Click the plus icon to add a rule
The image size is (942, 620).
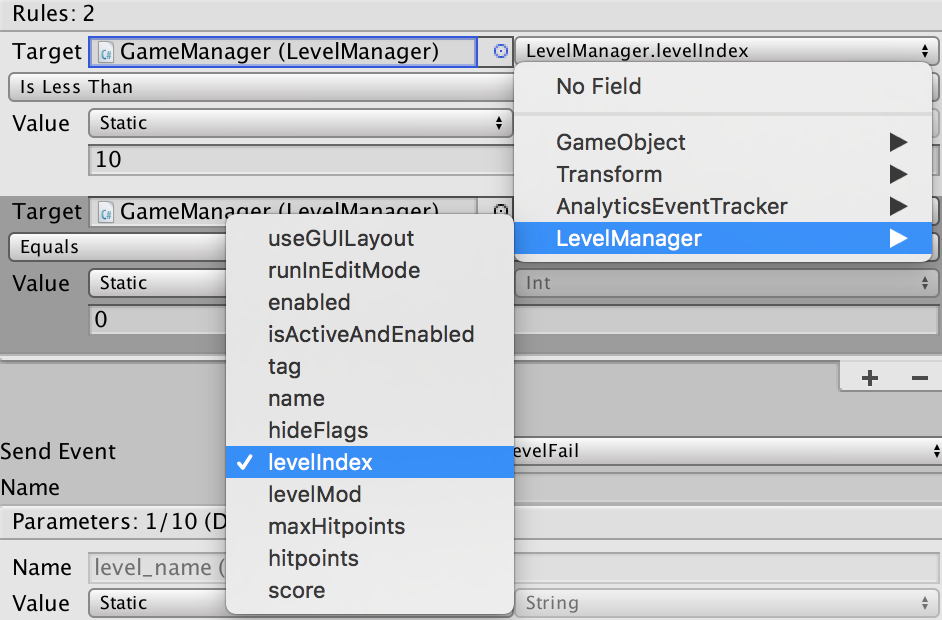pyautogui.click(x=869, y=378)
